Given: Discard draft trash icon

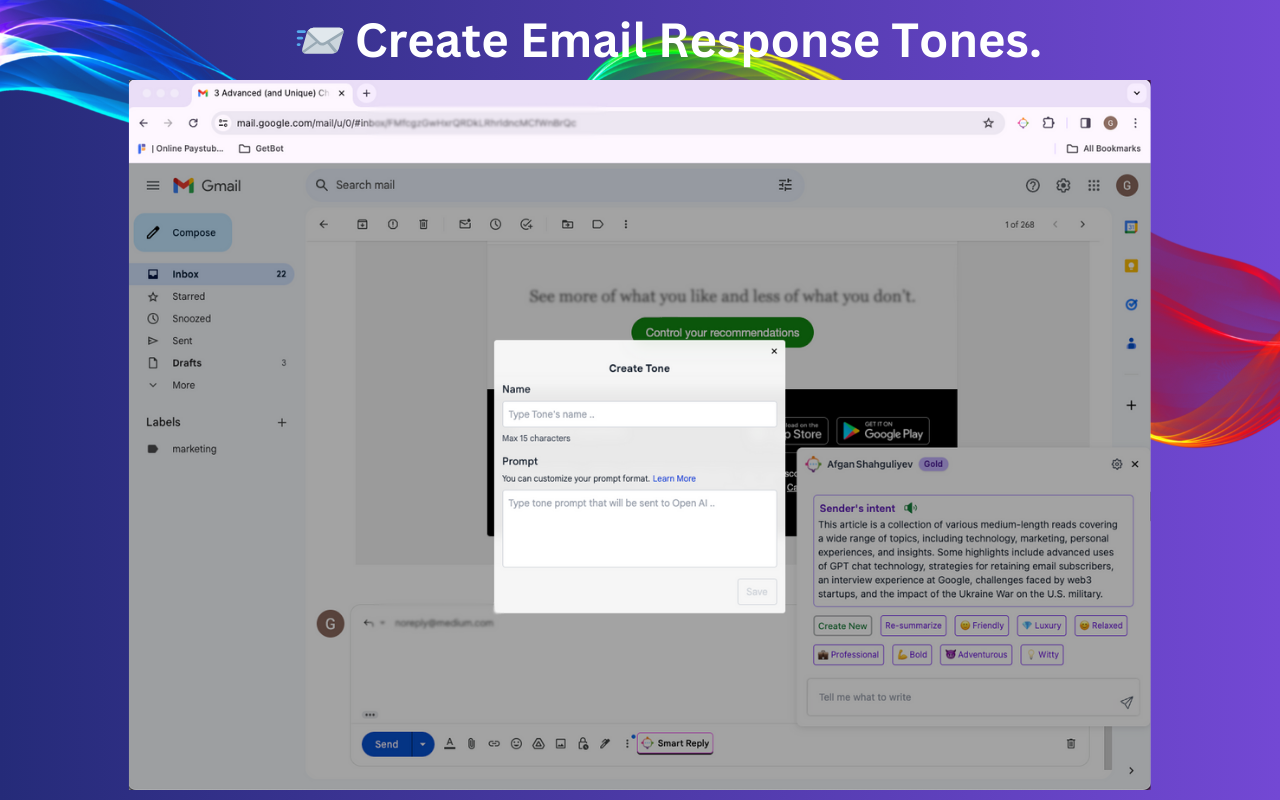Looking at the screenshot, I should [x=1071, y=744].
